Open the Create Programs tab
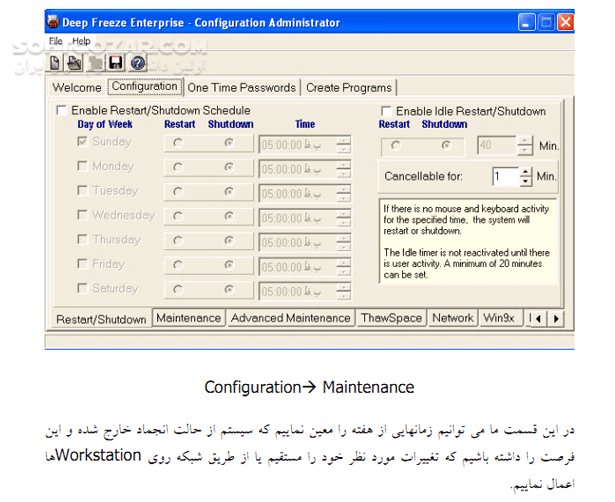The height and width of the screenshot is (502, 615). 349,88
